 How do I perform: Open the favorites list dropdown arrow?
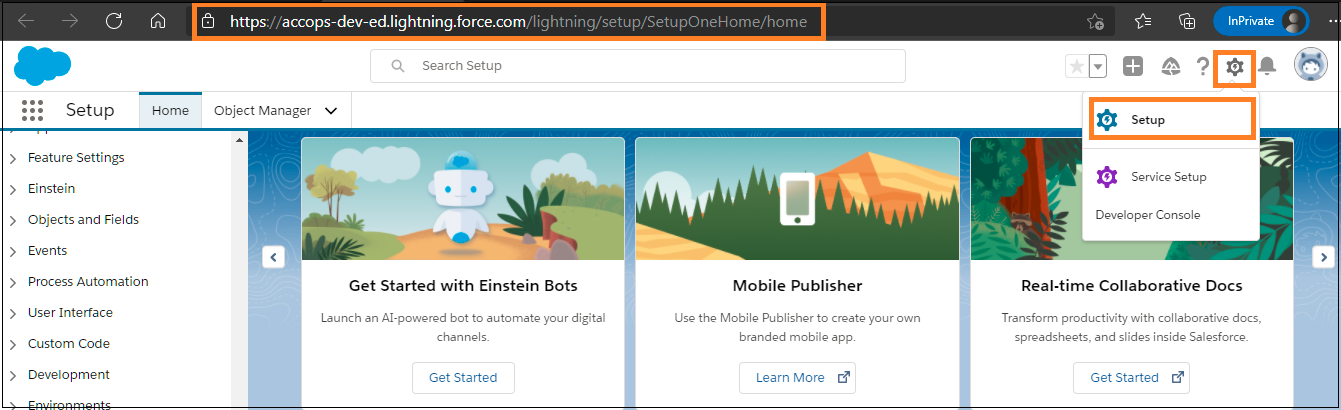click(1098, 67)
